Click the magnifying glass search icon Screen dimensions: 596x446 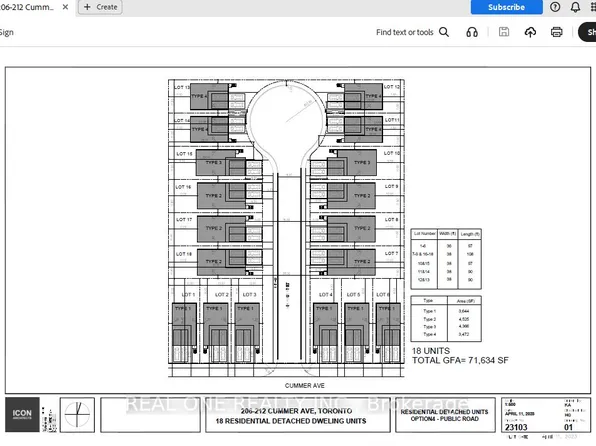(x=444, y=32)
